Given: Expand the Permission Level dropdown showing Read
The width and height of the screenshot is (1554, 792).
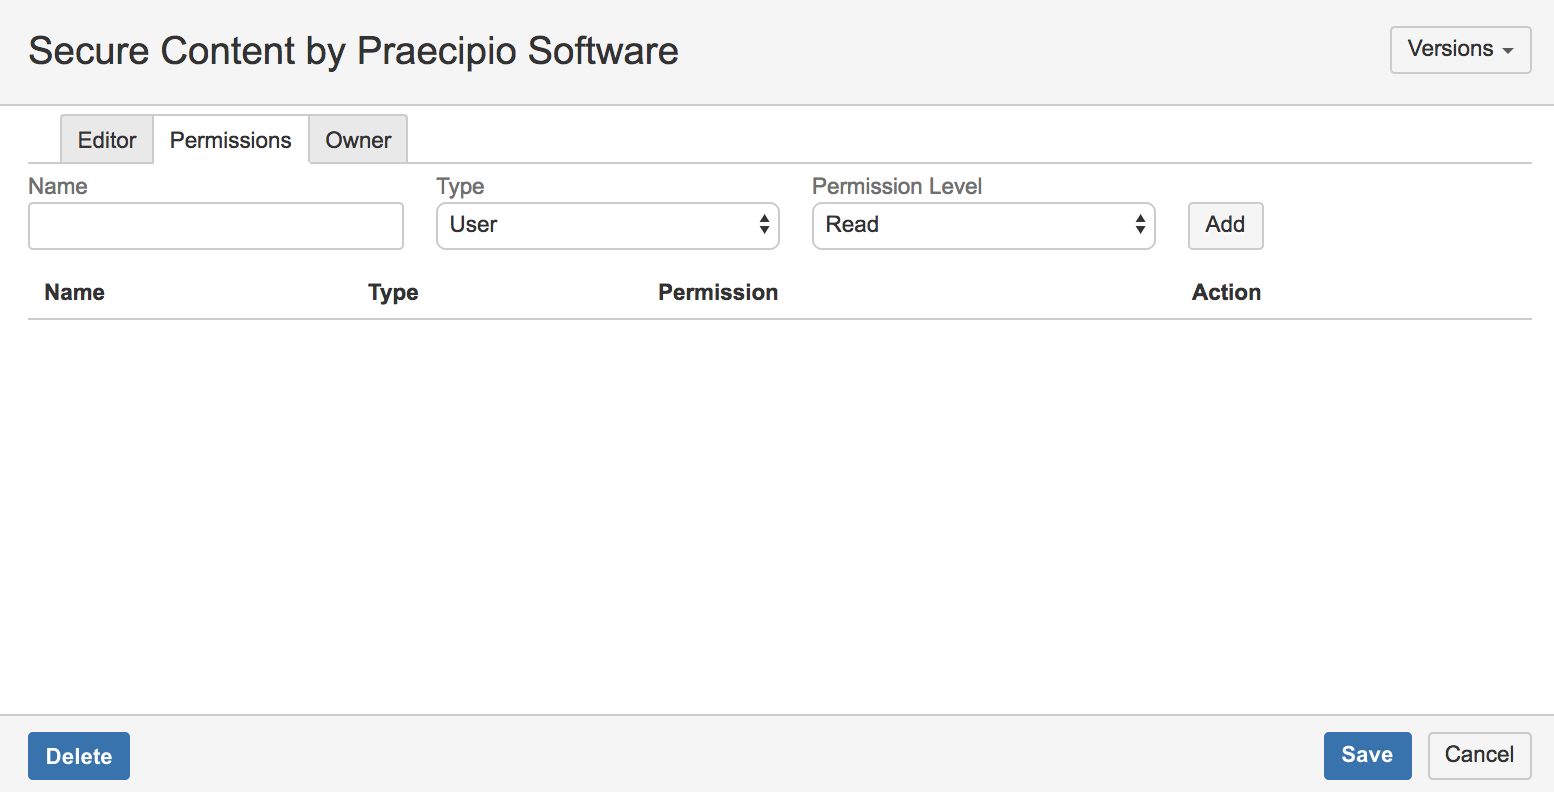Looking at the screenshot, I should [984, 226].
